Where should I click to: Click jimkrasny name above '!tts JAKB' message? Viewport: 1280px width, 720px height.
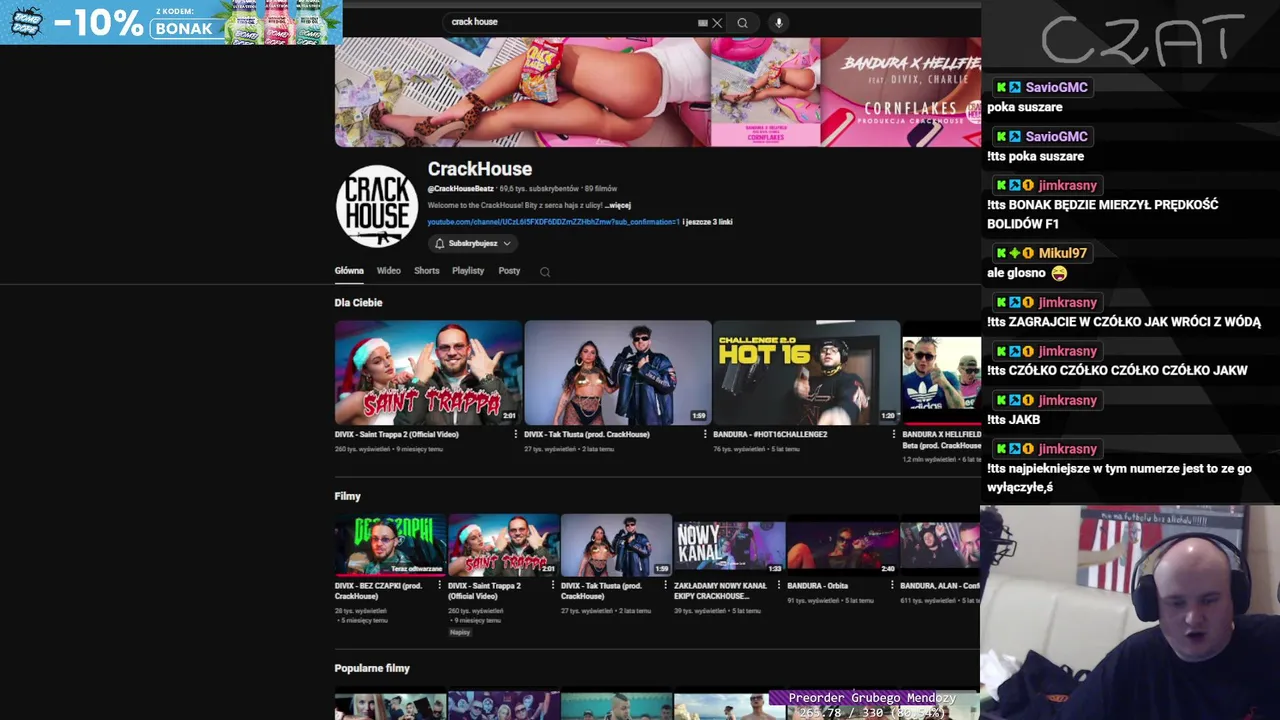(x=1068, y=400)
